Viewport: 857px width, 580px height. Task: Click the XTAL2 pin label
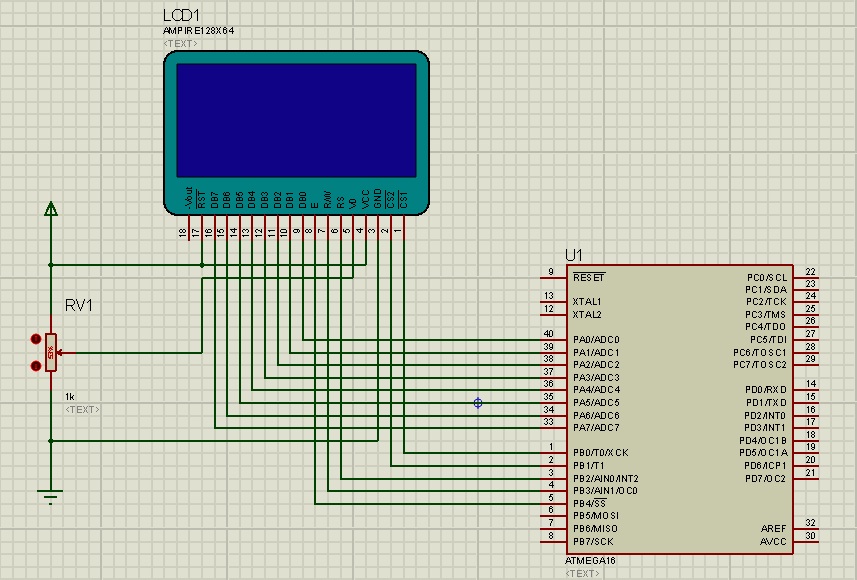tap(587, 315)
